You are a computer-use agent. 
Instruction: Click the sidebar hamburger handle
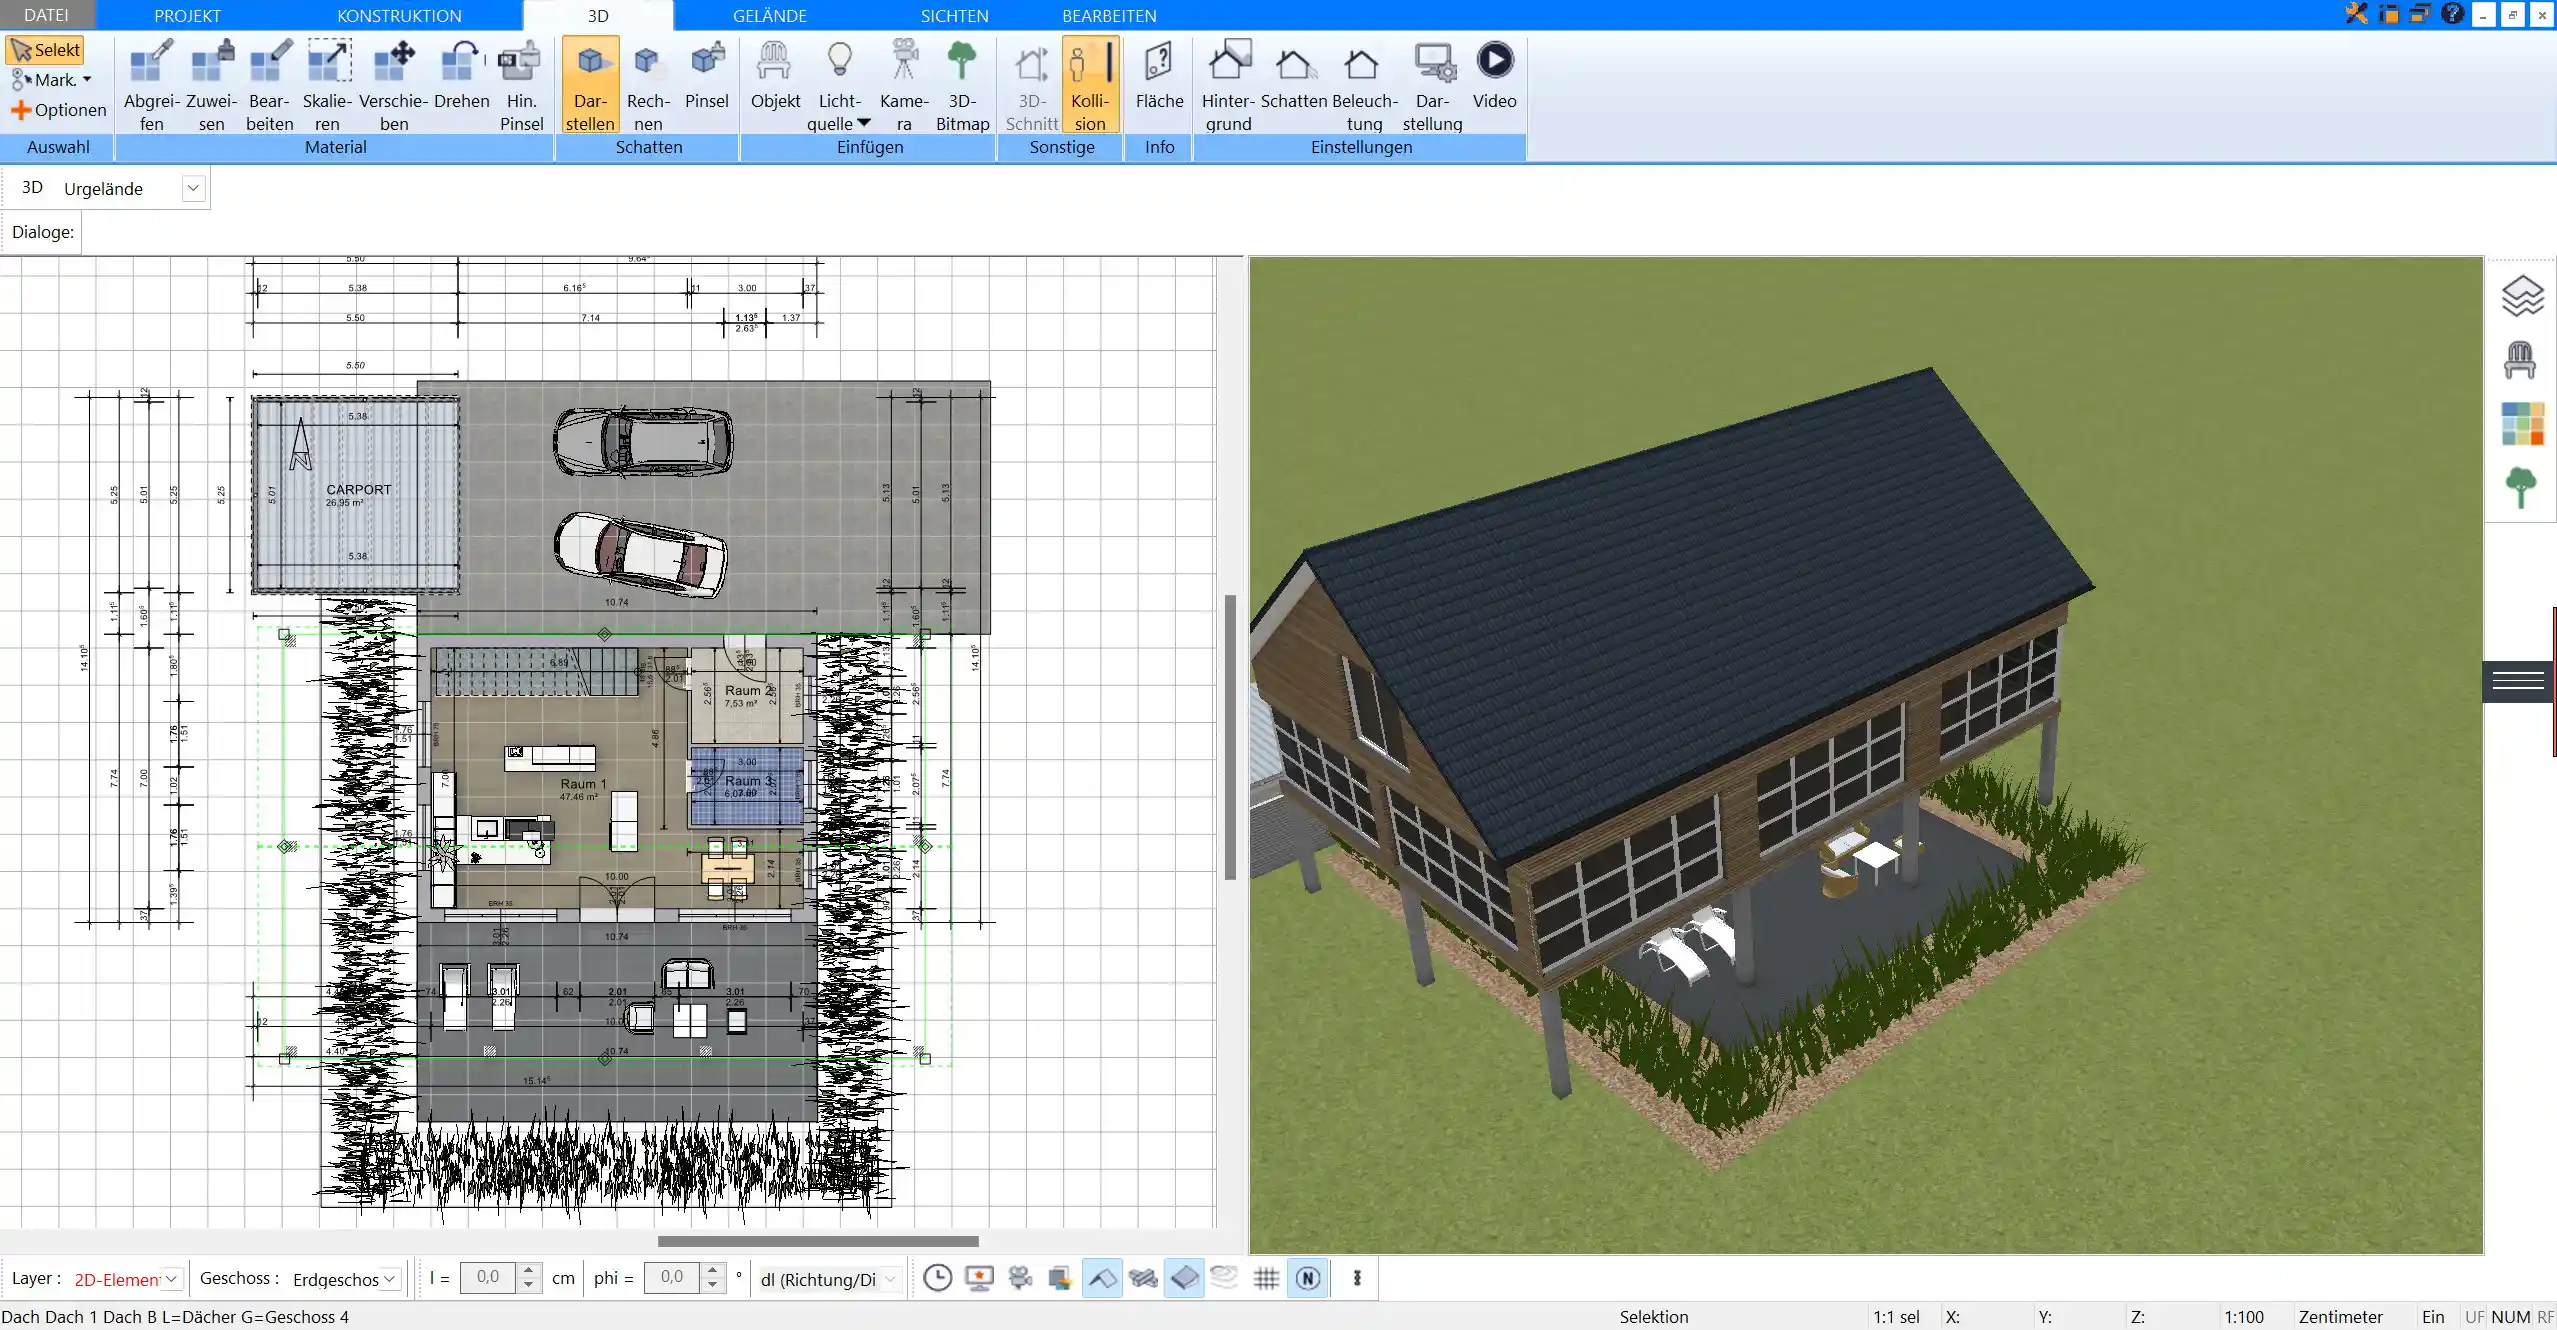2518,681
